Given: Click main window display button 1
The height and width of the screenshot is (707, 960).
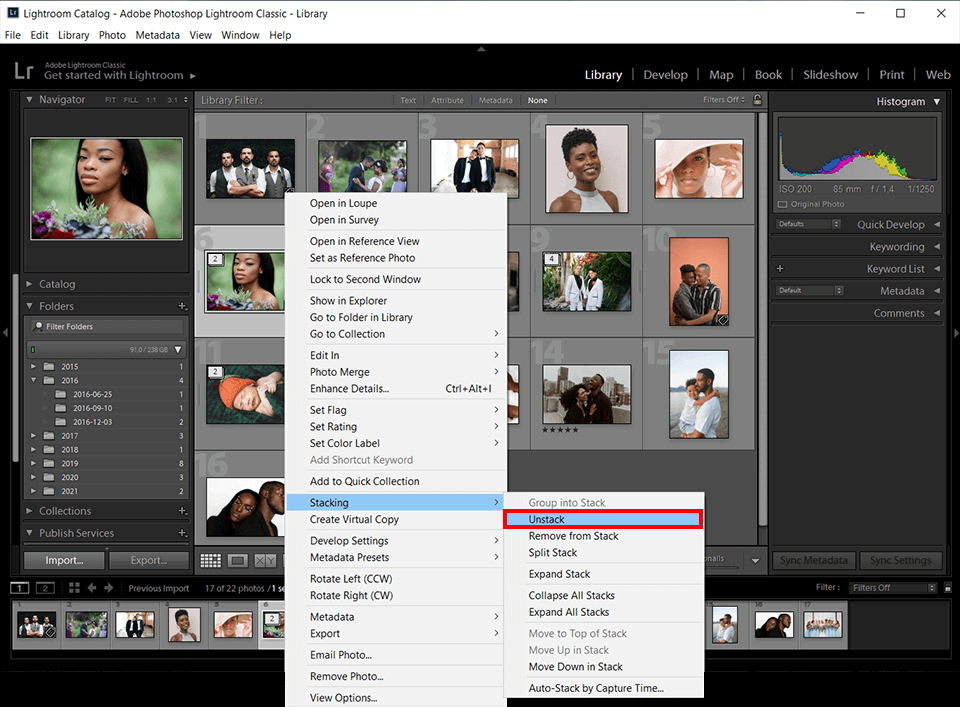Looking at the screenshot, I should (x=20, y=588).
